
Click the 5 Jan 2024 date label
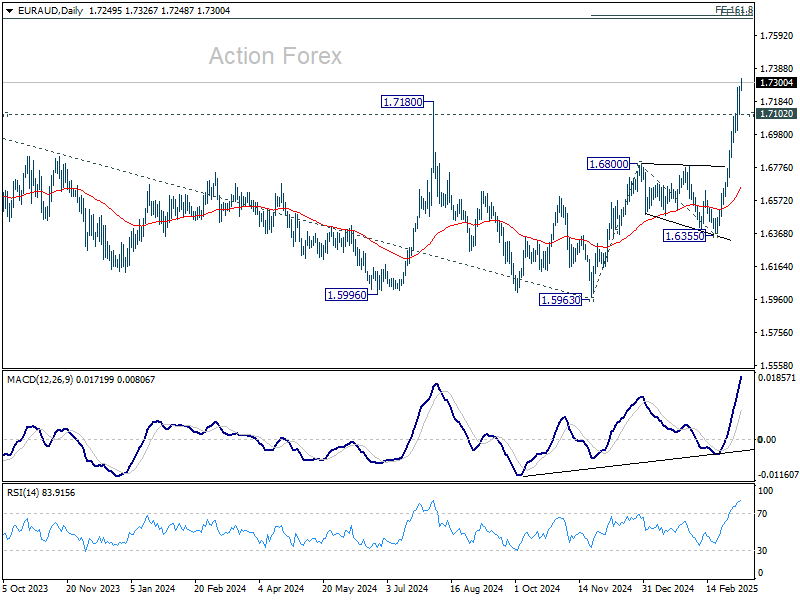[153, 589]
